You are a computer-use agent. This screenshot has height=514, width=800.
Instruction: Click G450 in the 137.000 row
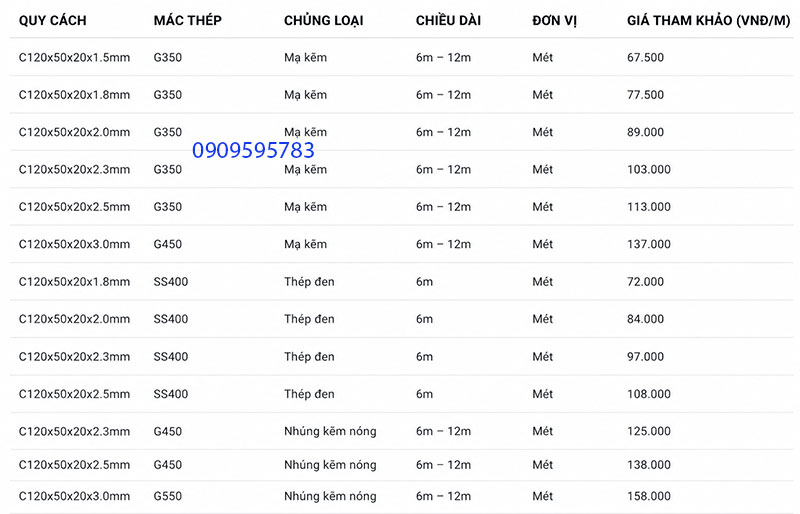pos(168,244)
